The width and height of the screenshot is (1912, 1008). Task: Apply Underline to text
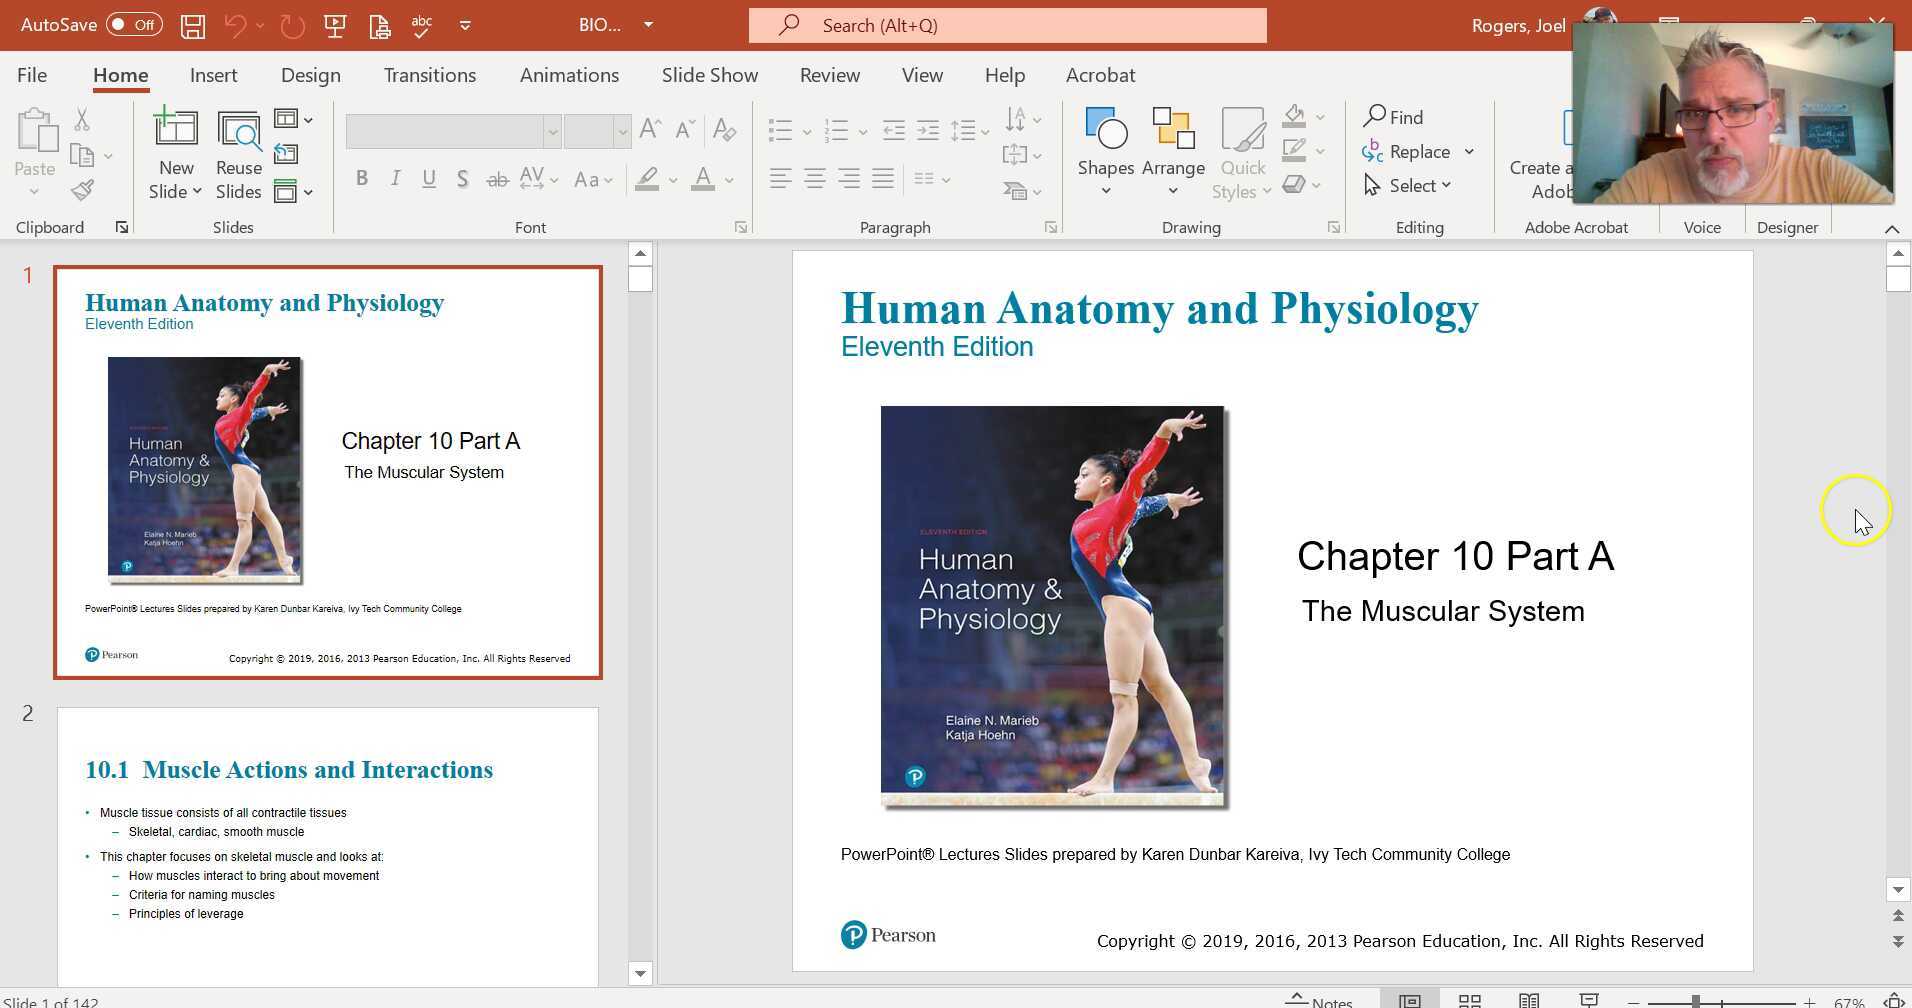pyautogui.click(x=429, y=177)
